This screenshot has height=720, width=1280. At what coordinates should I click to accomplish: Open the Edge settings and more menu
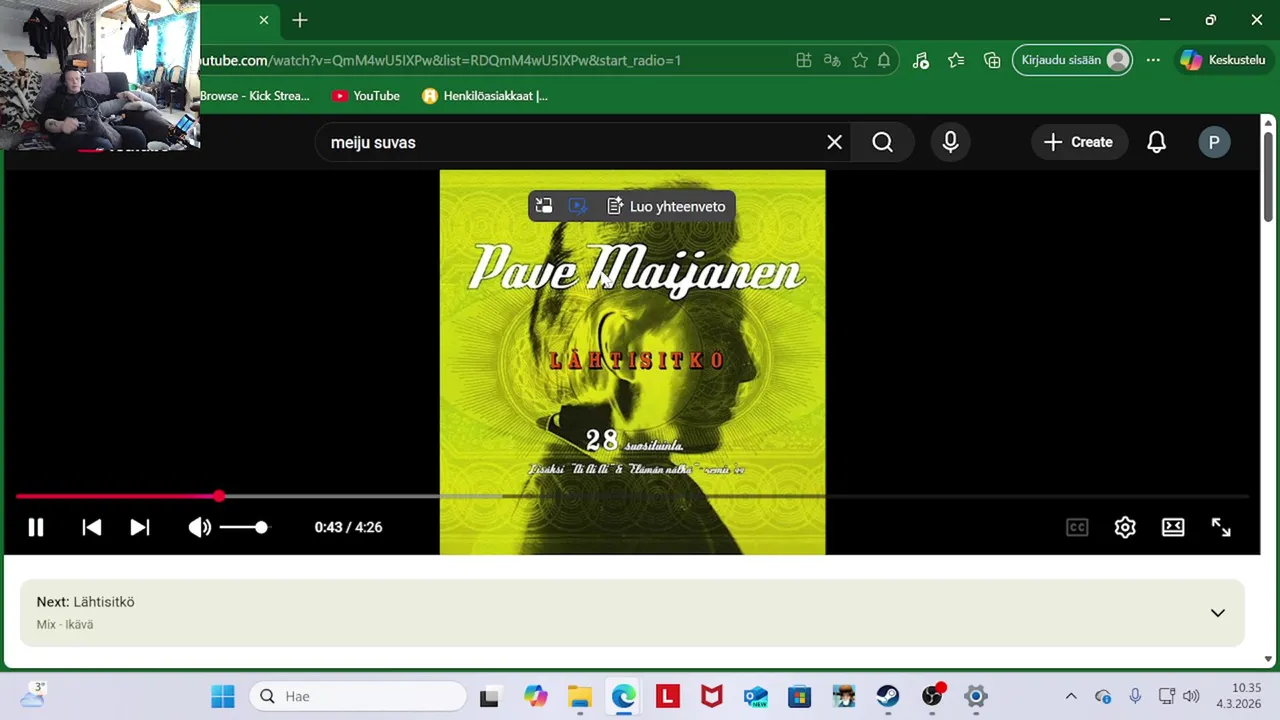click(x=1153, y=60)
